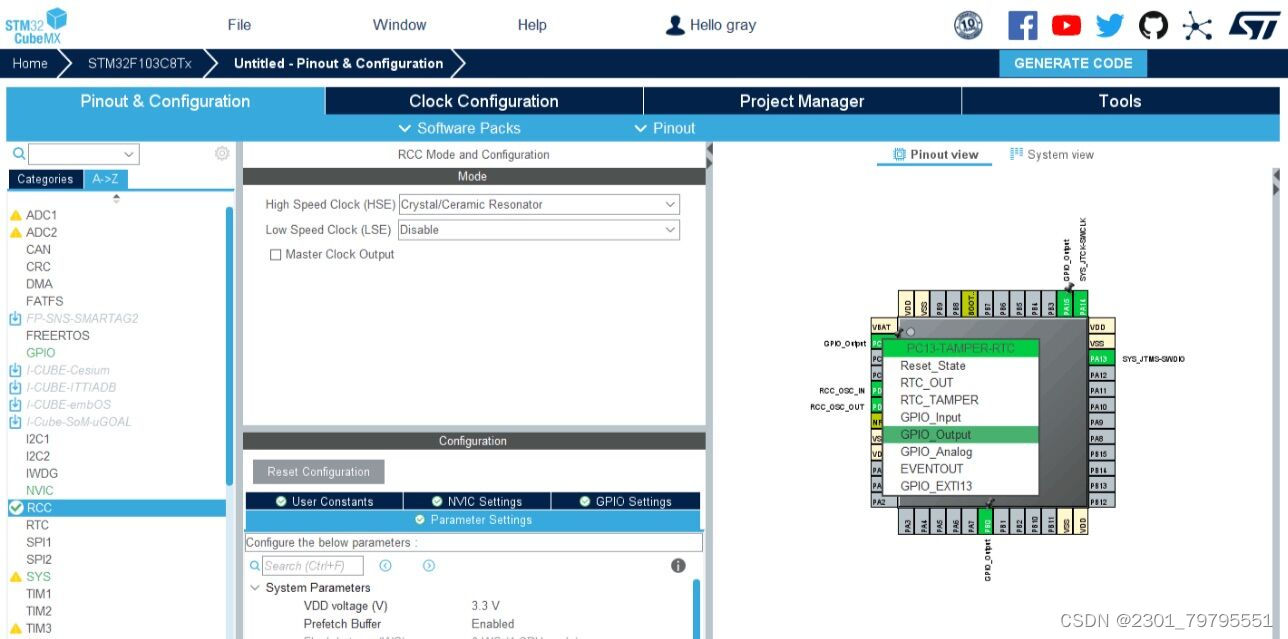Expand the Software Packs menu
Viewport: 1288px width, 639px height.
(459, 128)
